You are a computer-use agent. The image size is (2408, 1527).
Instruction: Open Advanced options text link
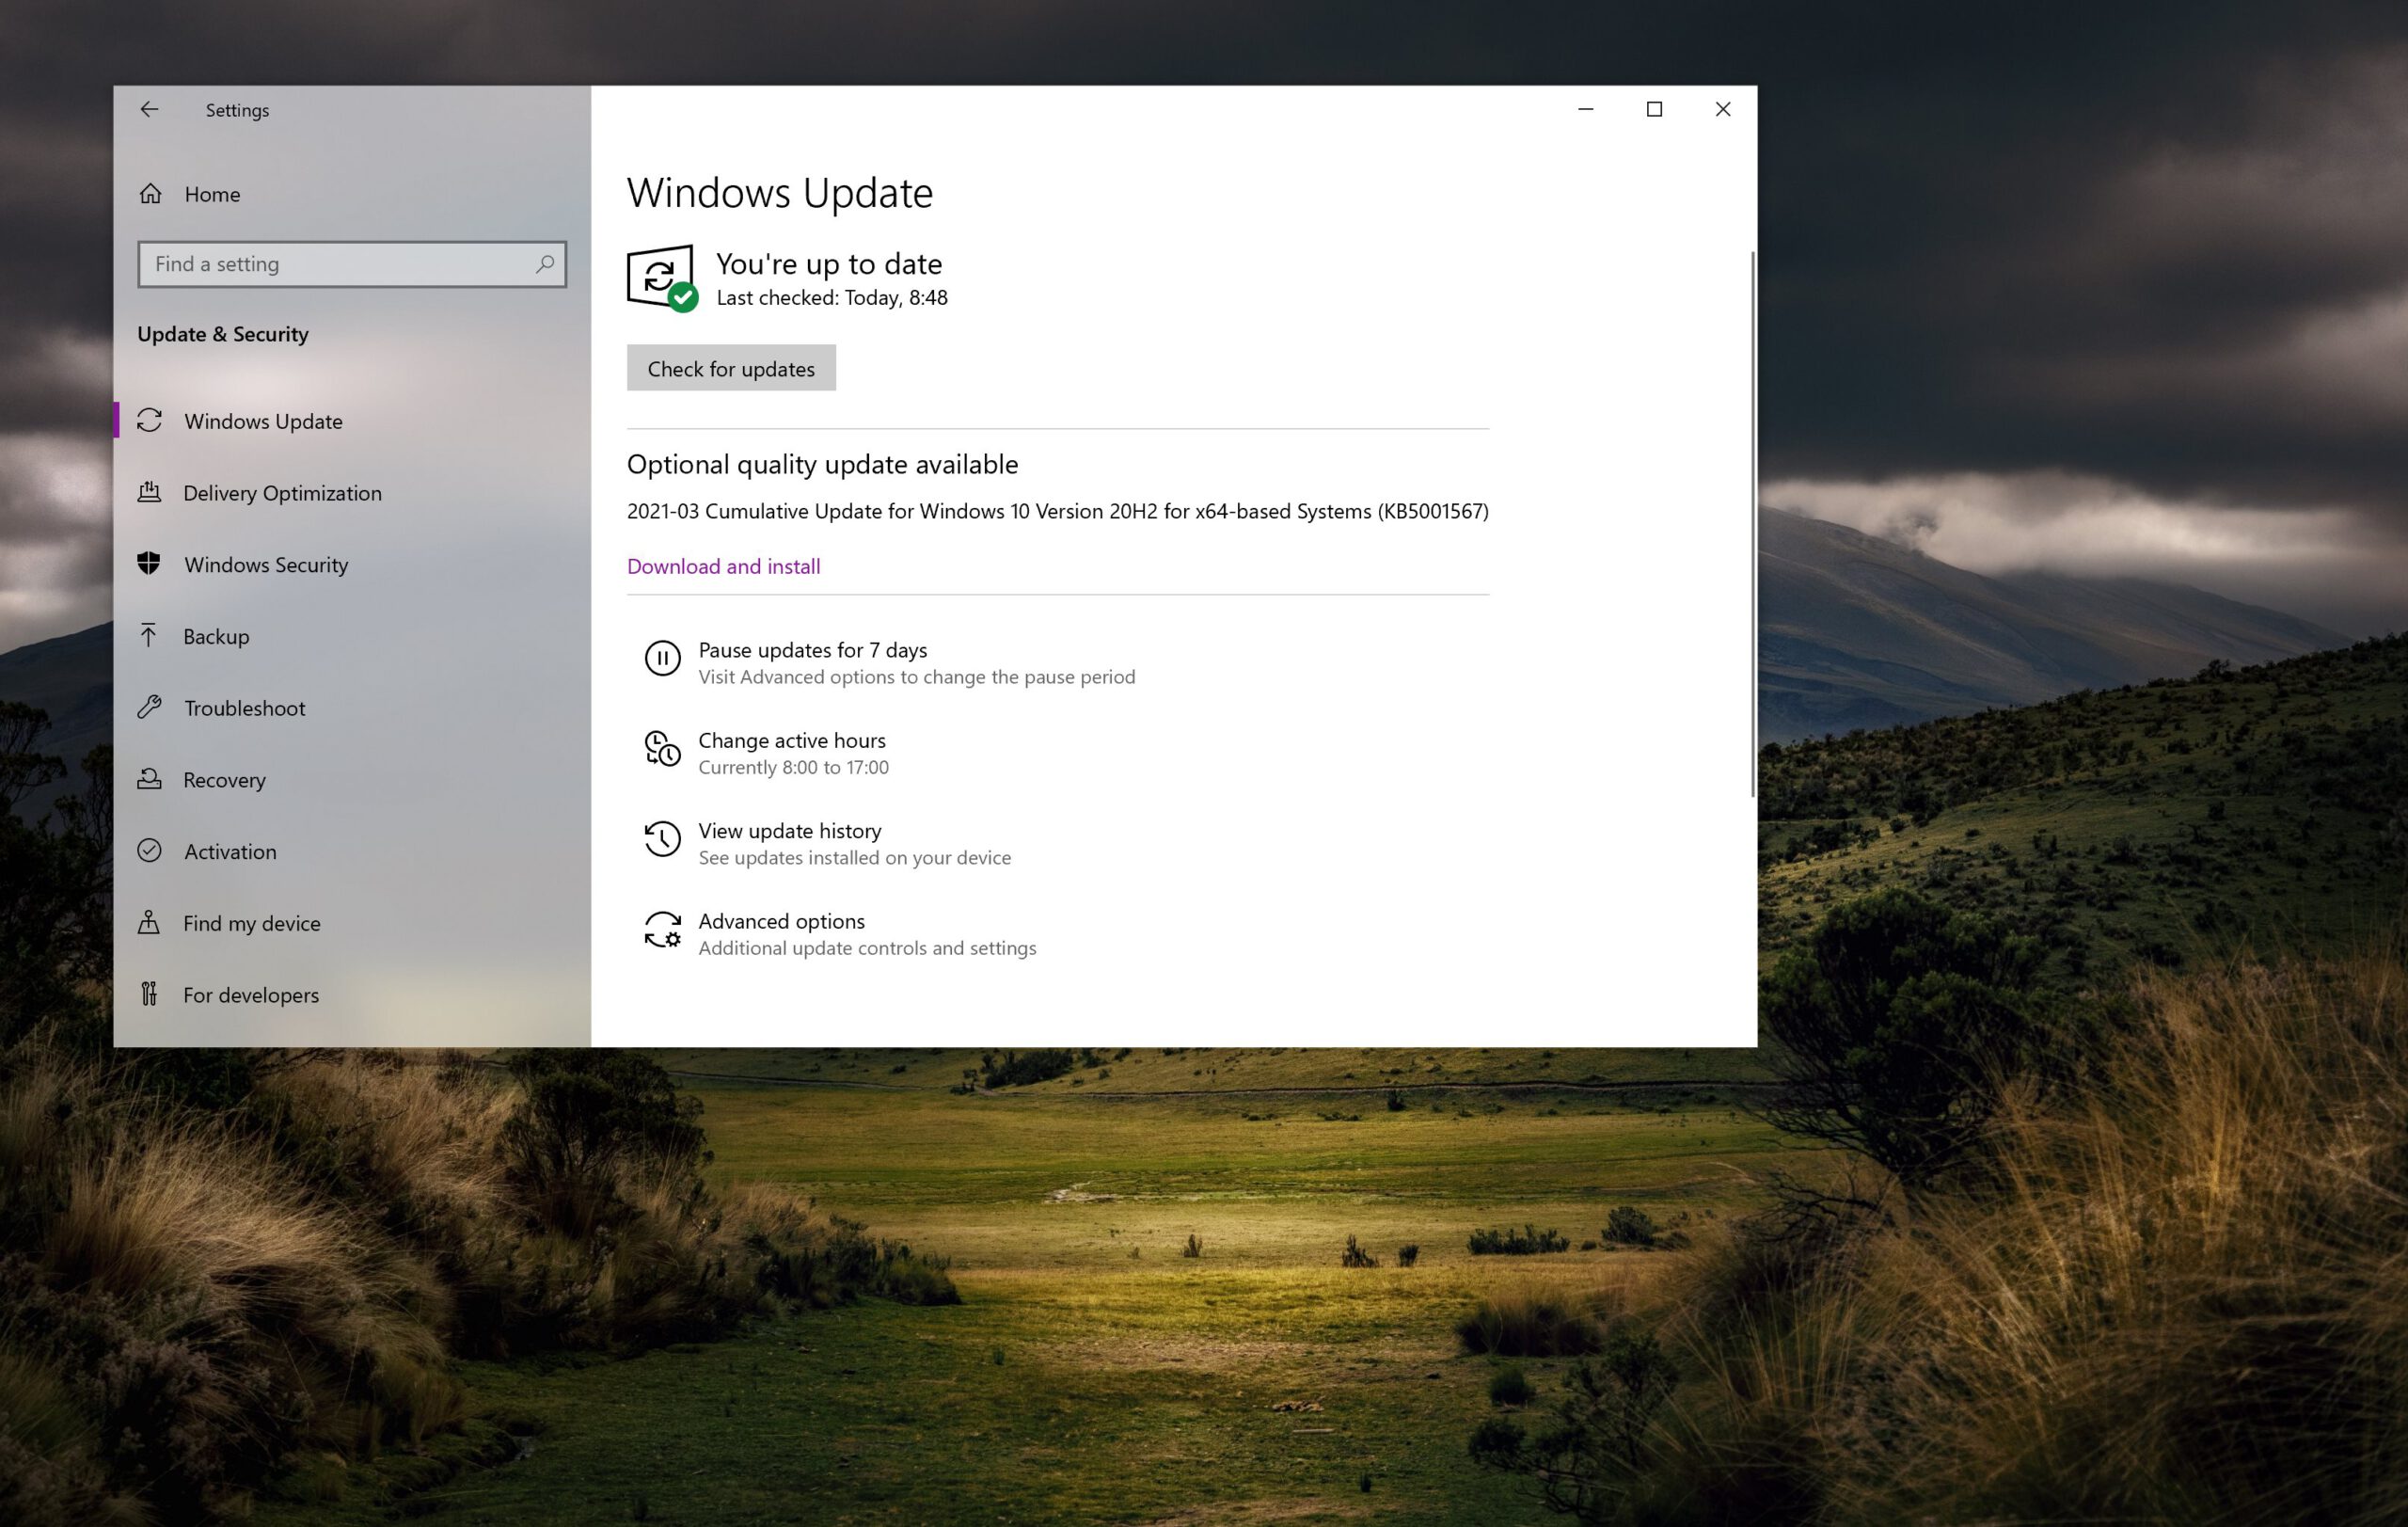tap(781, 921)
